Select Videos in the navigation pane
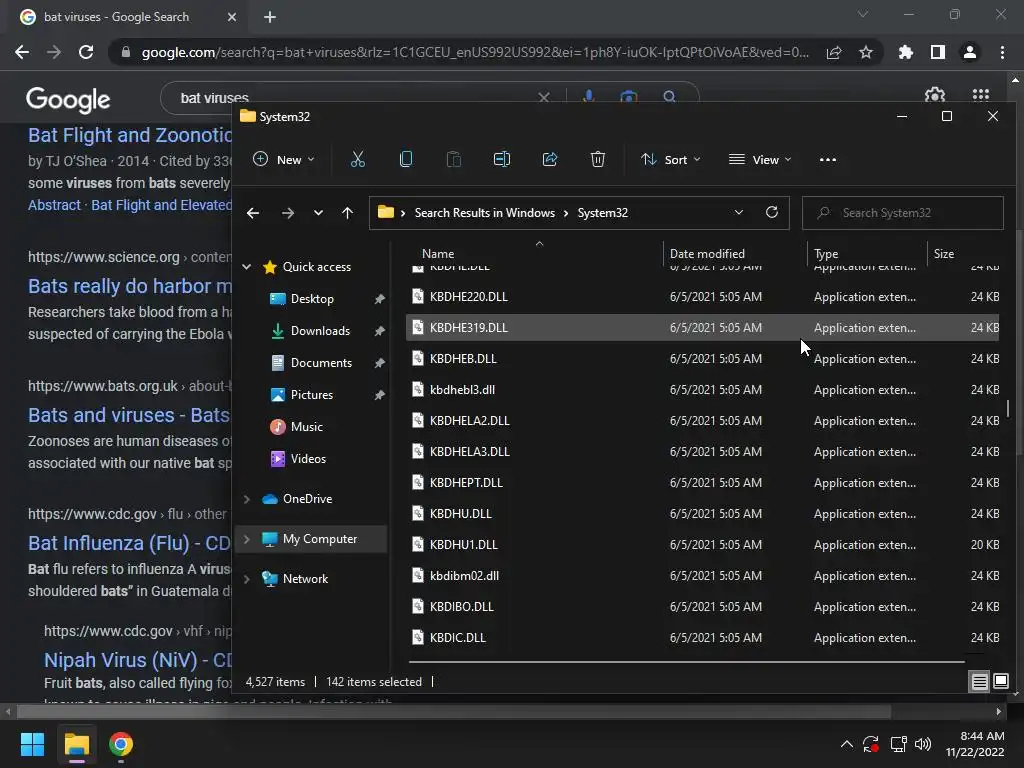This screenshot has height=768, width=1024. (308, 458)
